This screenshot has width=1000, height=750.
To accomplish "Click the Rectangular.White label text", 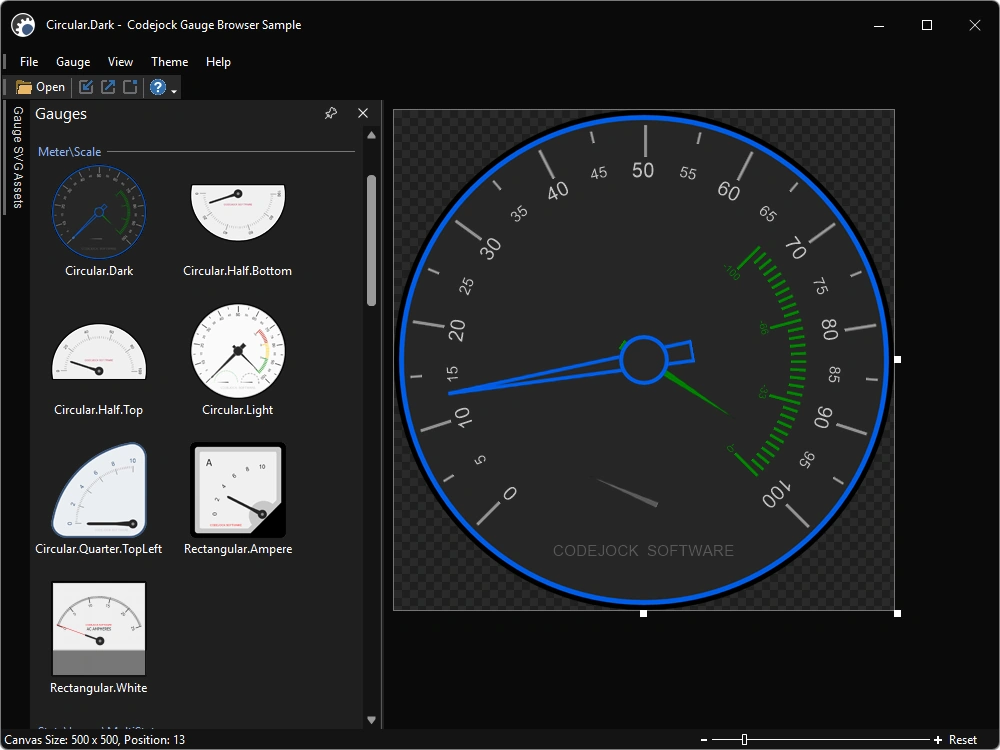I will (99, 688).
